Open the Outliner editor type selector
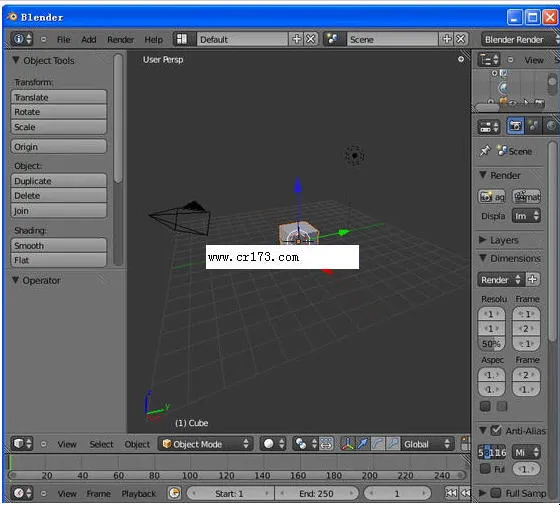The width and height of the screenshot is (560, 505). click(489, 60)
